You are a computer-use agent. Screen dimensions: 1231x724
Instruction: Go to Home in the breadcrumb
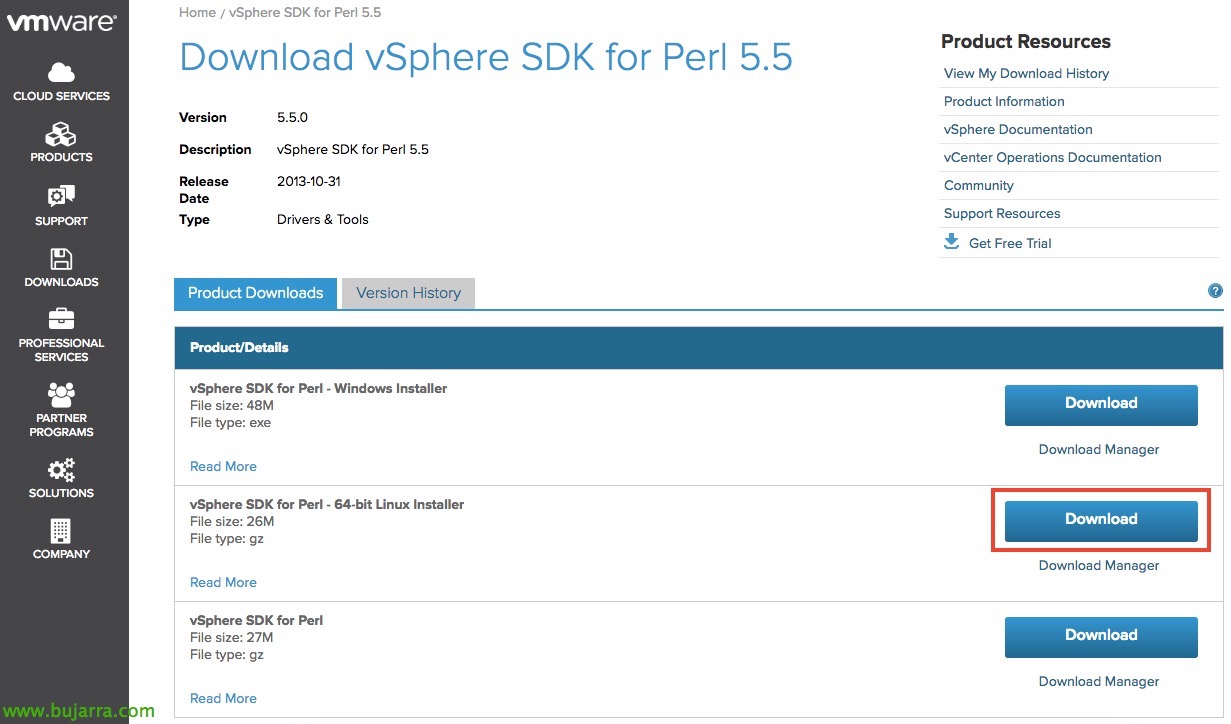click(197, 13)
